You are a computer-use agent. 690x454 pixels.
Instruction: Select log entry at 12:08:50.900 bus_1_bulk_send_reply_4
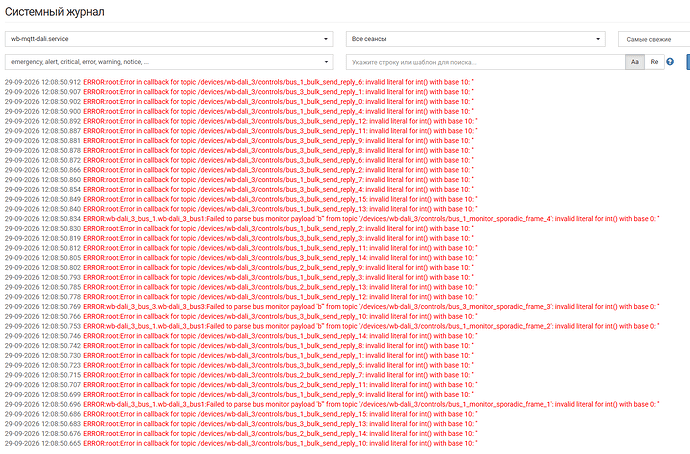(239, 111)
